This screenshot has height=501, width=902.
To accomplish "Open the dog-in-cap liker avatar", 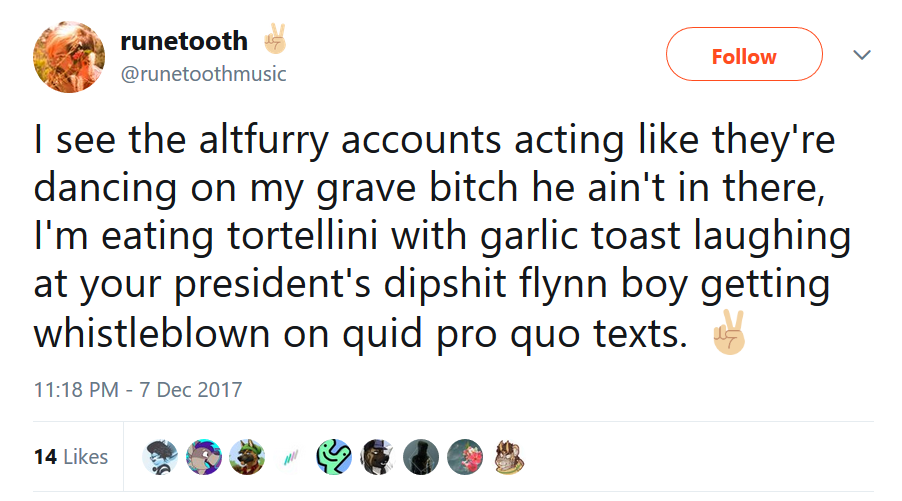I will point(378,457).
